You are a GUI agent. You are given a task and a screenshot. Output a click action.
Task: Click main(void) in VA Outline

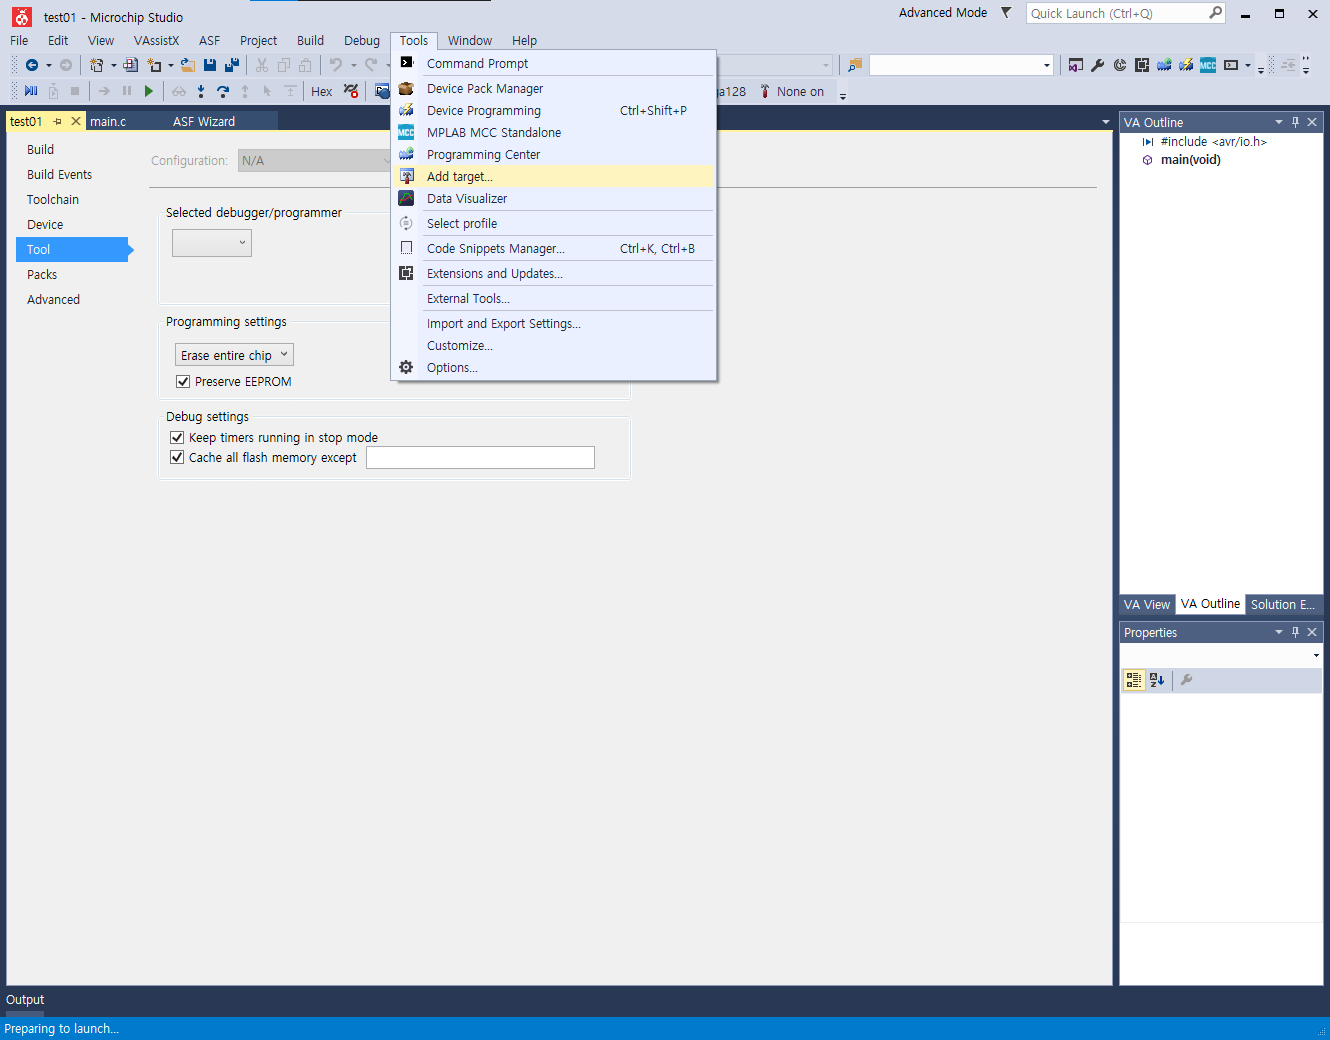coord(1190,159)
